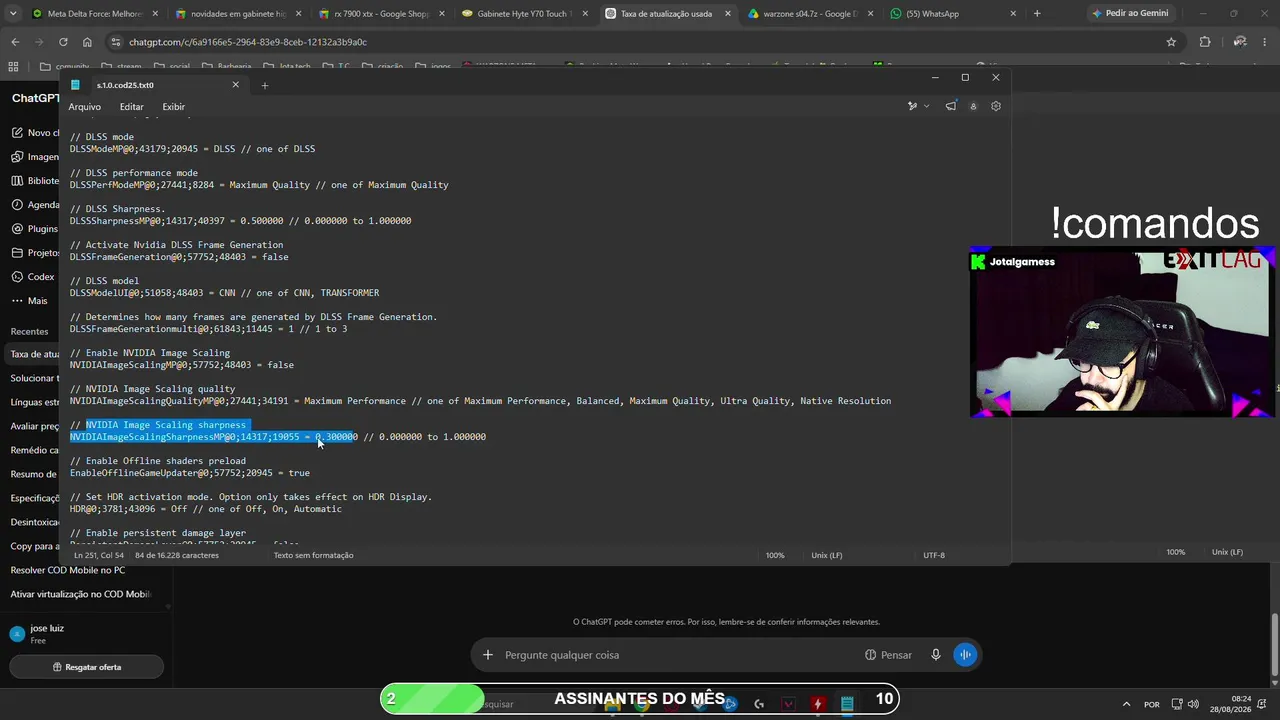1280x720 pixels.
Task: Close the s.1.0.cod25.txt0 Notepad tab
Action: pyautogui.click(x=235, y=85)
